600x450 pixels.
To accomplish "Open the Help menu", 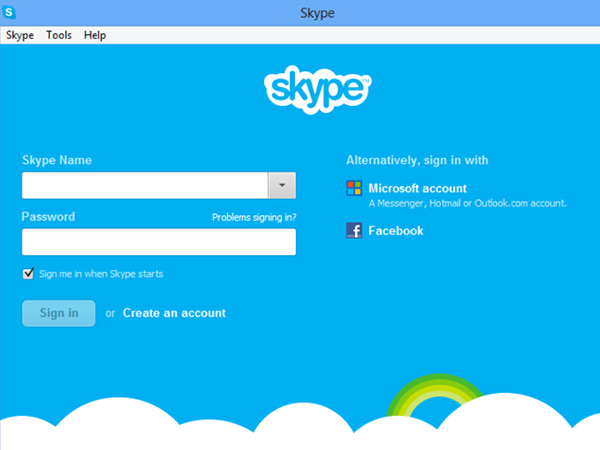I will pyautogui.click(x=95, y=35).
